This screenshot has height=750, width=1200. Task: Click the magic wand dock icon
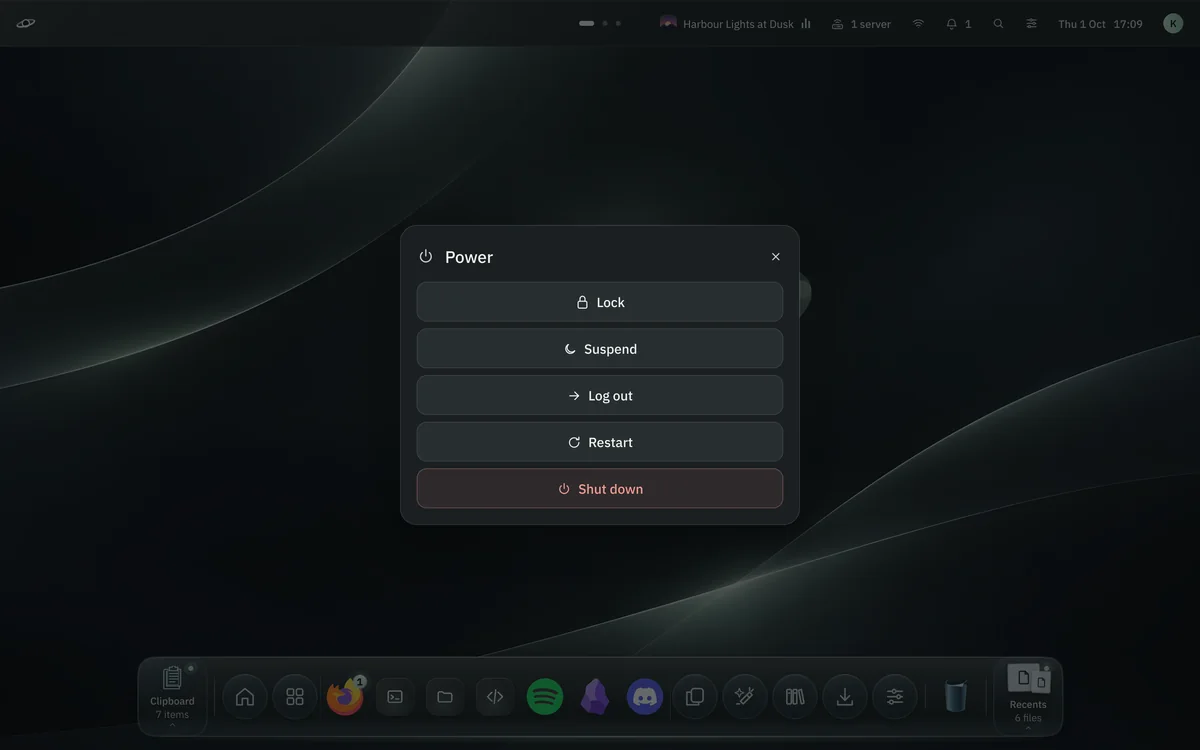[745, 697]
